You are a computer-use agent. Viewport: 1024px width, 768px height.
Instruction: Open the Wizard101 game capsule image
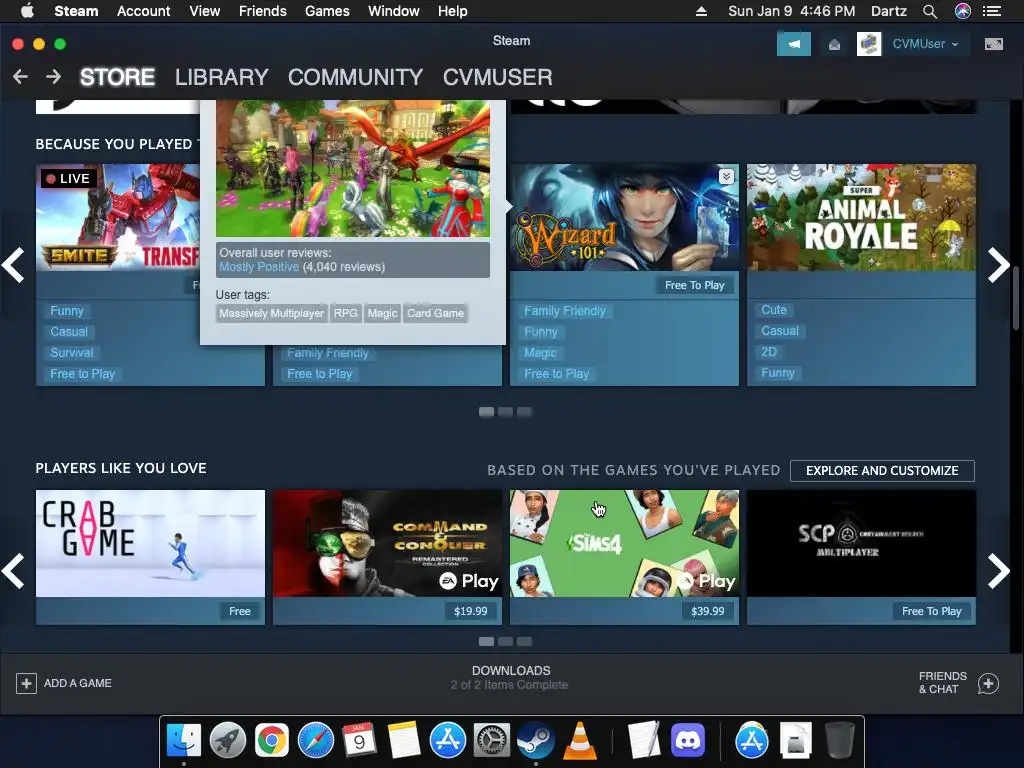pos(624,217)
